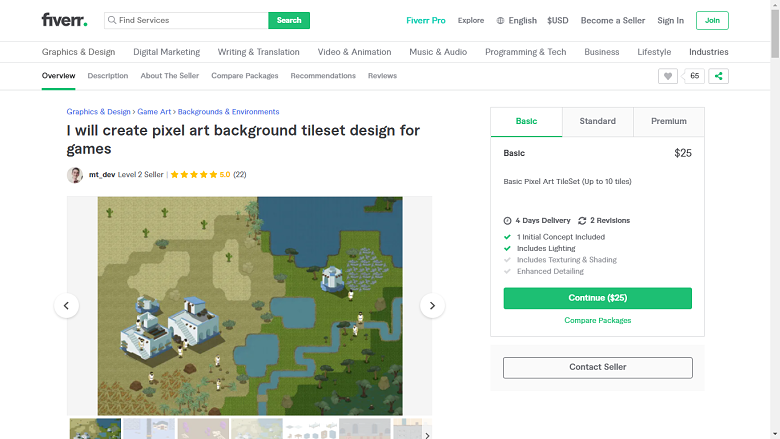Open mt_dev seller profile name
Image resolution: width=780 pixels, height=439 pixels.
click(102, 175)
